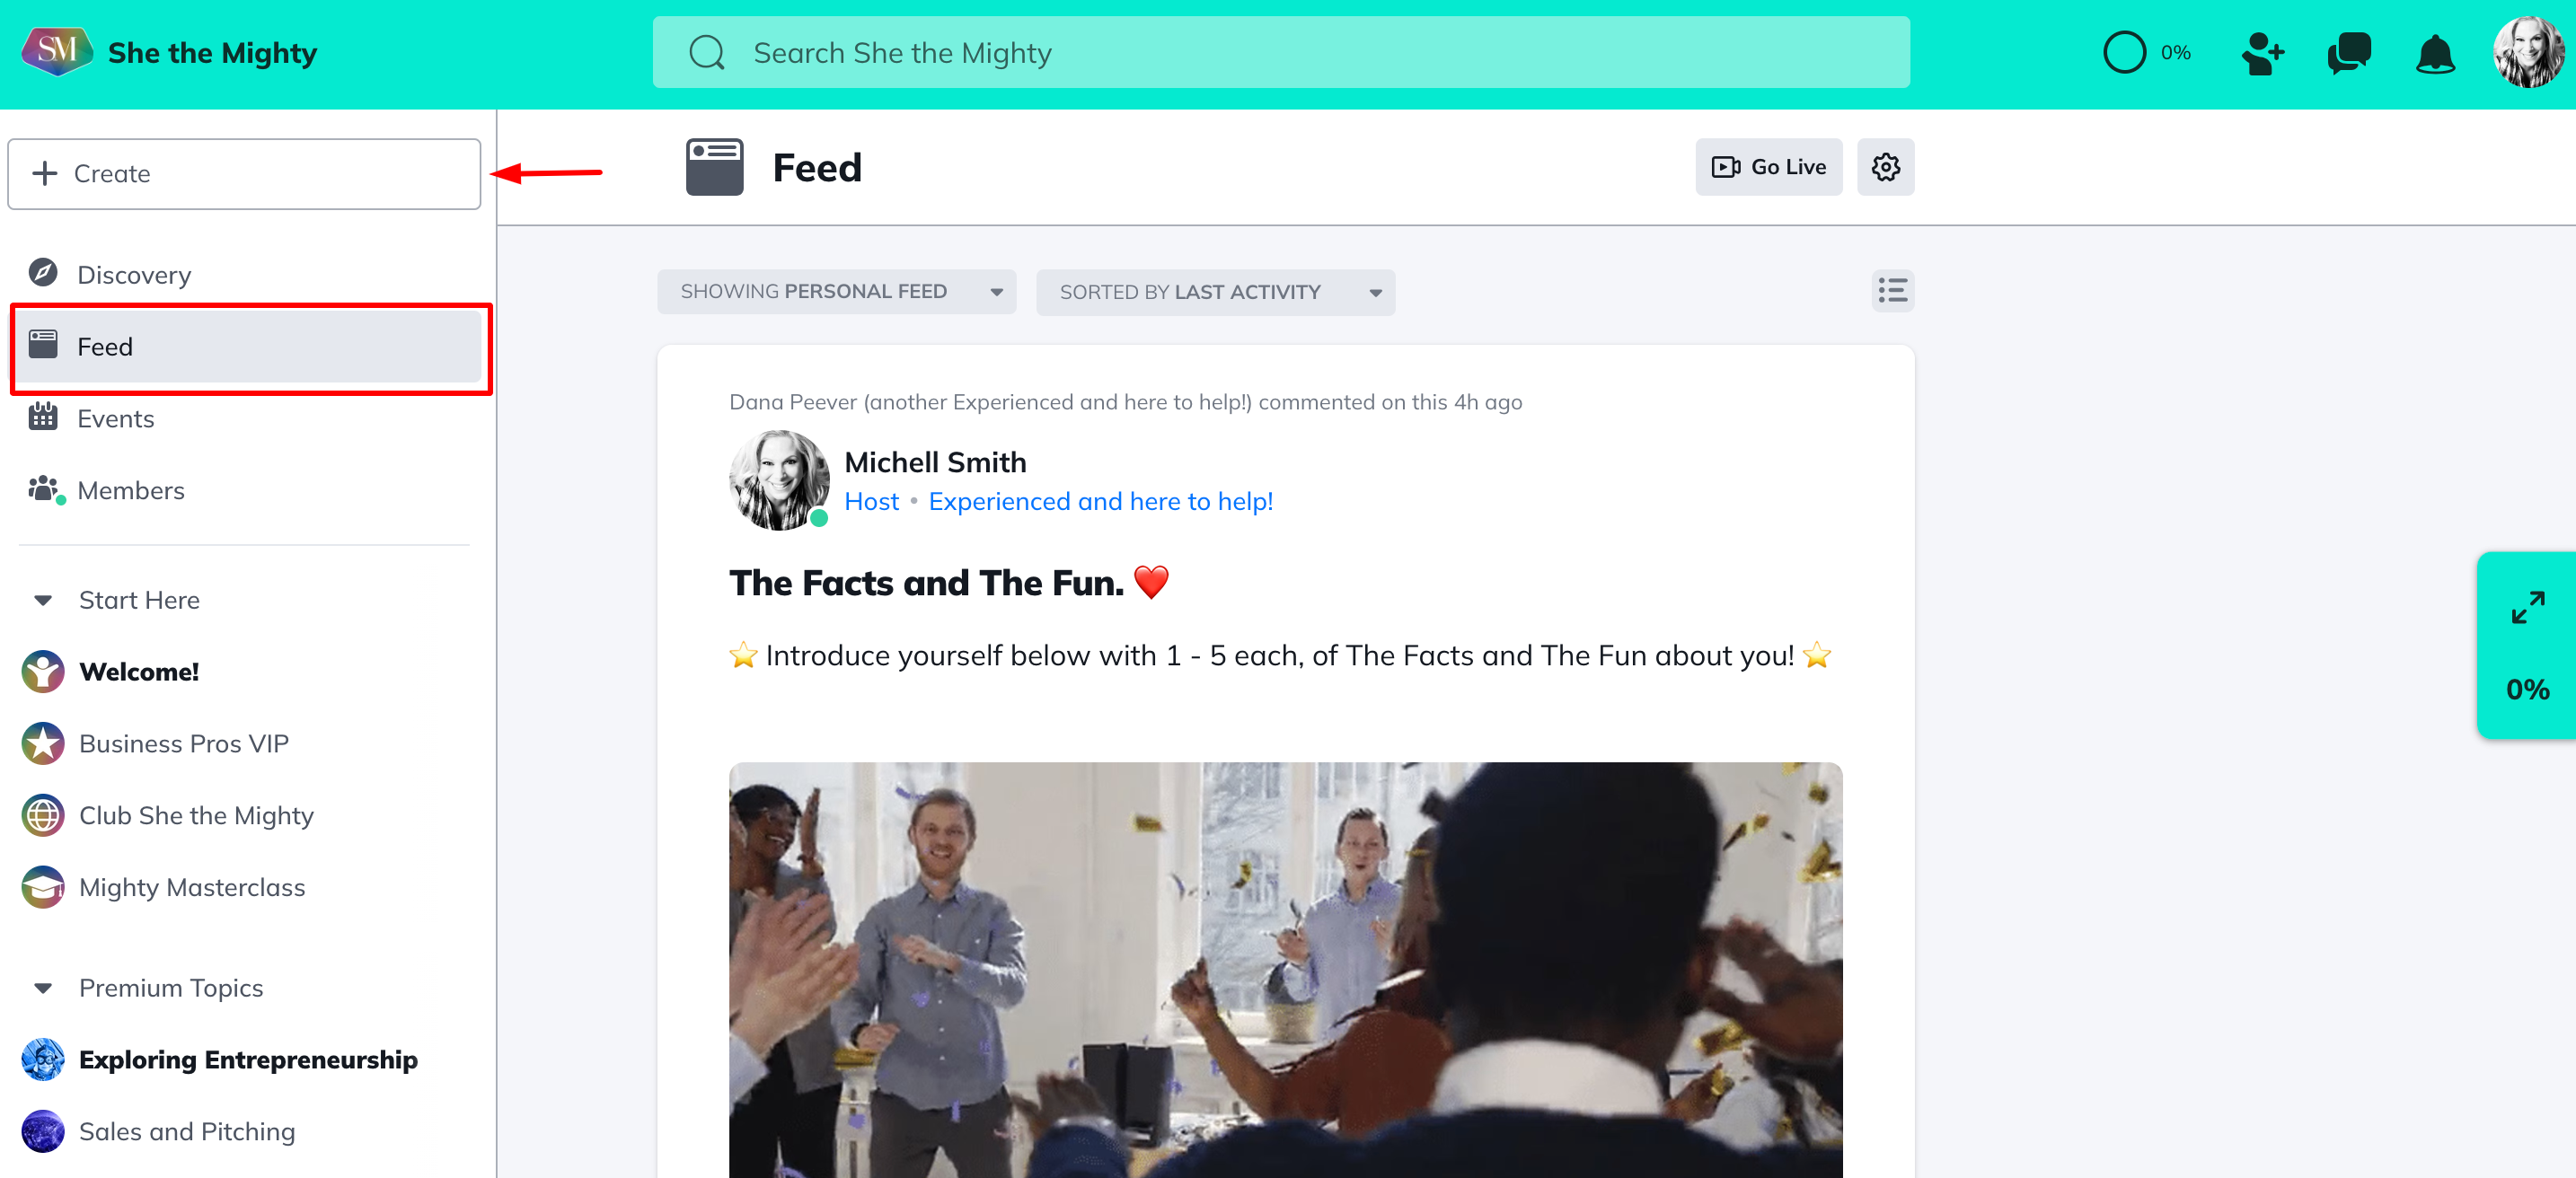Open the Experienced and here to help! link
Viewport: 2576px width, 1178px height.
click(x=1100, y=501)
